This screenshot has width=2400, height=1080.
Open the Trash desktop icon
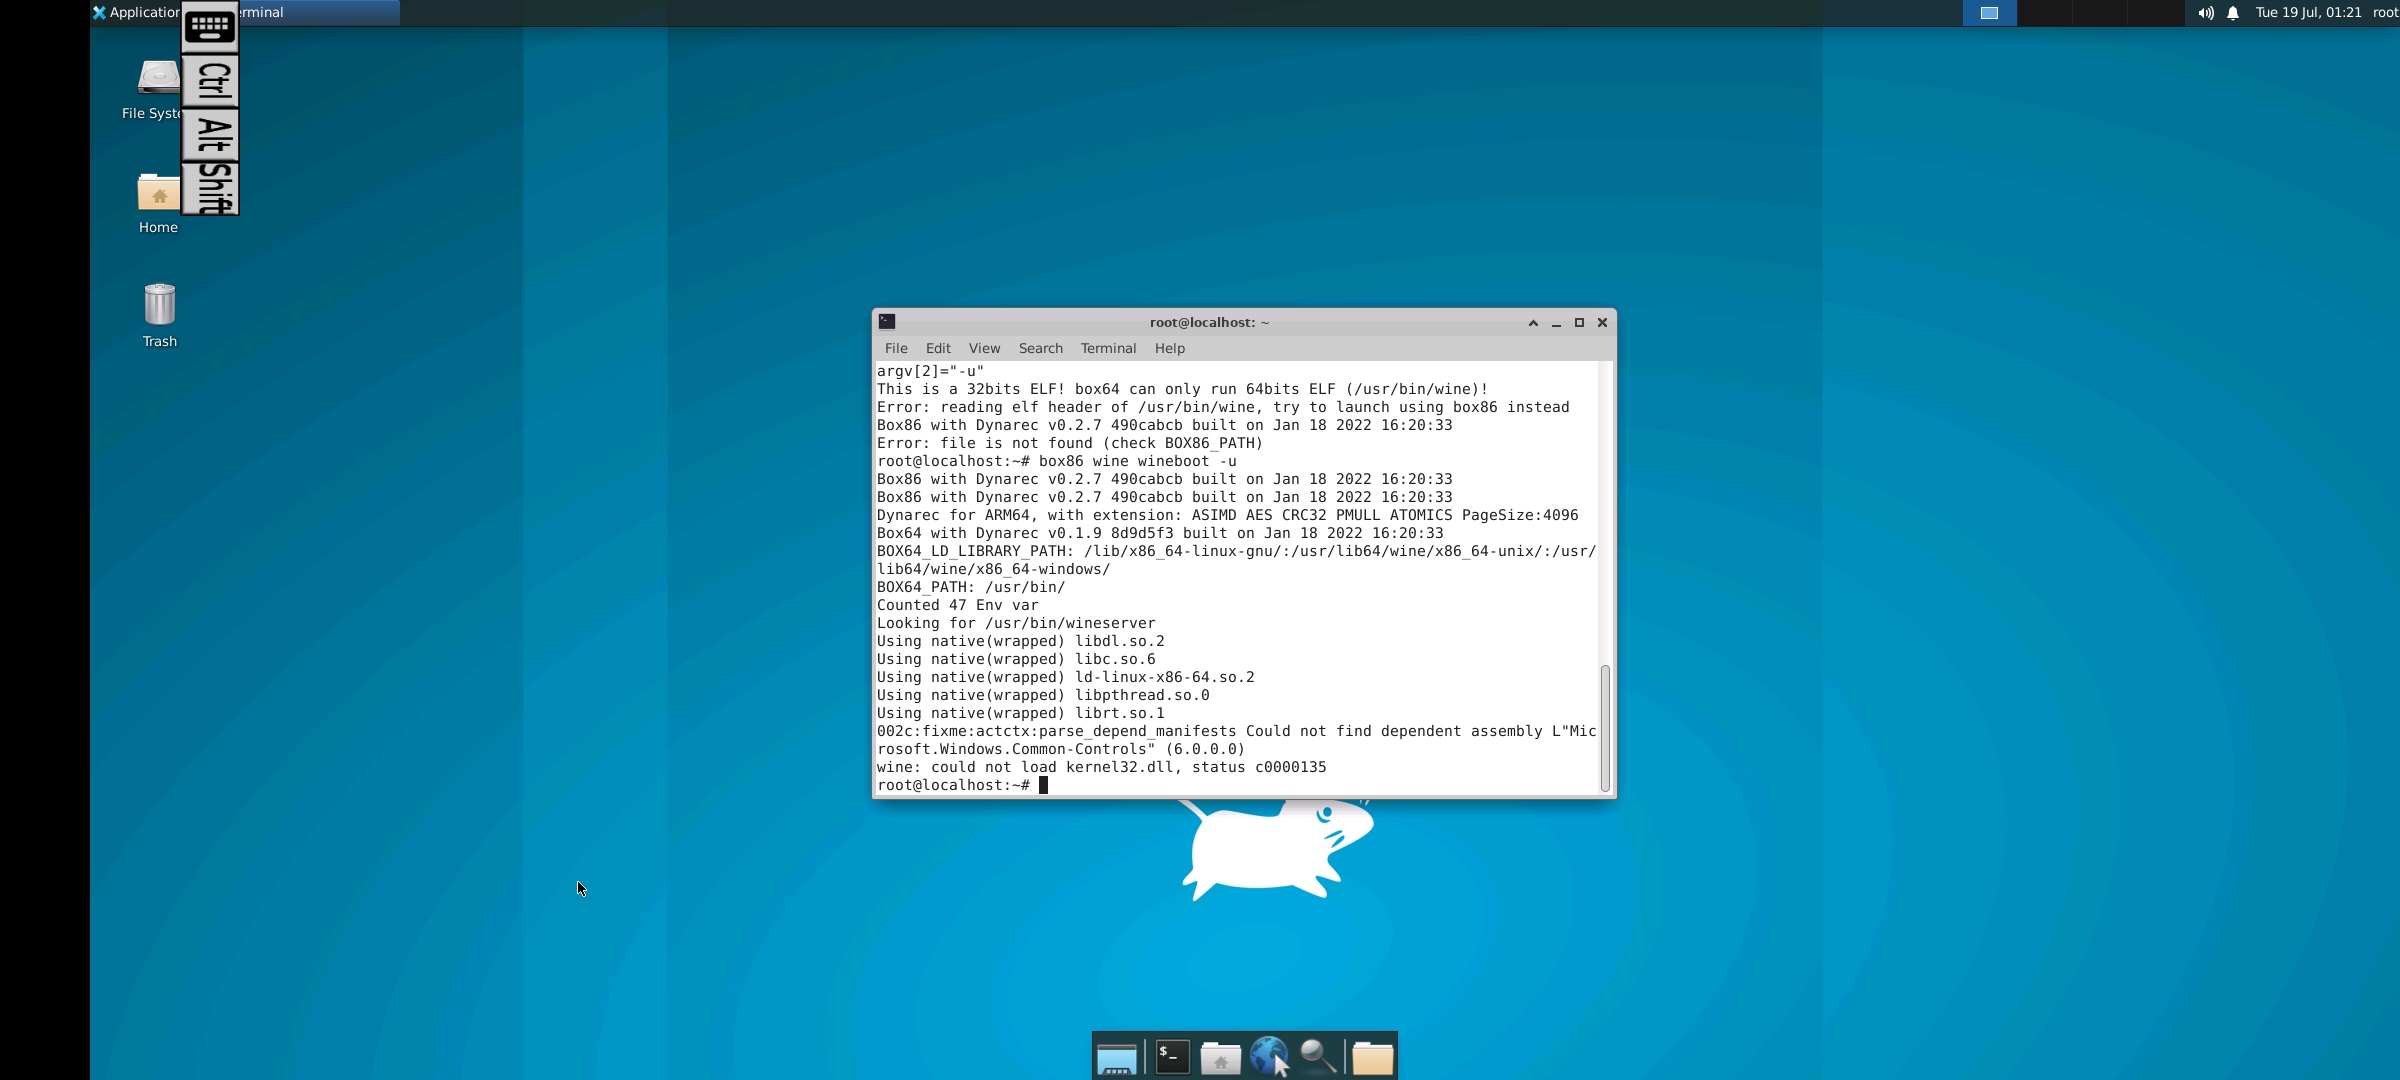(159, 315)
